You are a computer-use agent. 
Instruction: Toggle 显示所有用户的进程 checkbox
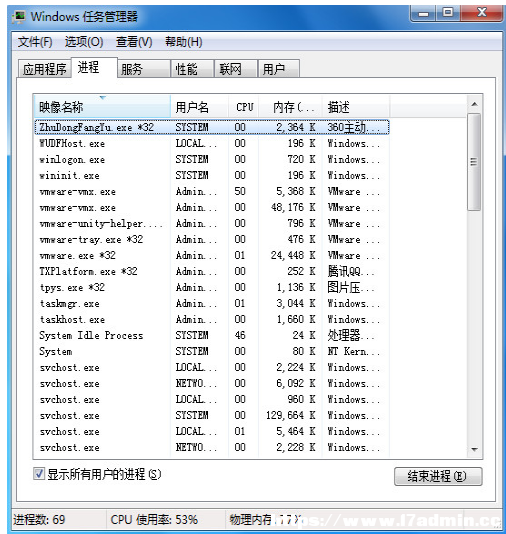pyautogui.click(x=39, y=474)
